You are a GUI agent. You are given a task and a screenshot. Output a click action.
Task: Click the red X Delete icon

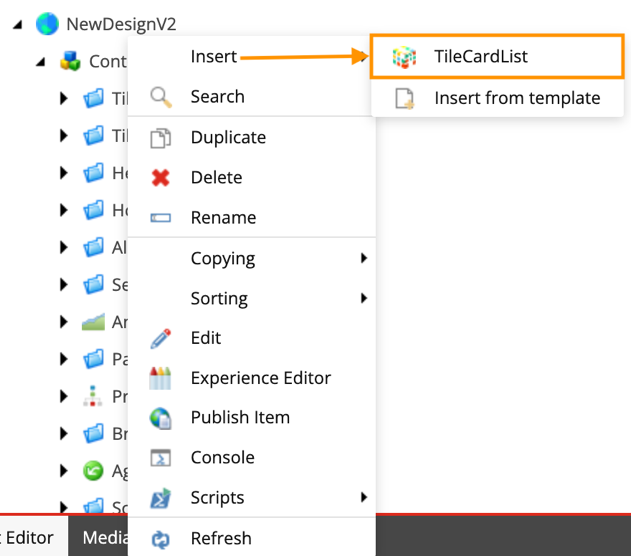pyautogui.click(x=160, y=178)
